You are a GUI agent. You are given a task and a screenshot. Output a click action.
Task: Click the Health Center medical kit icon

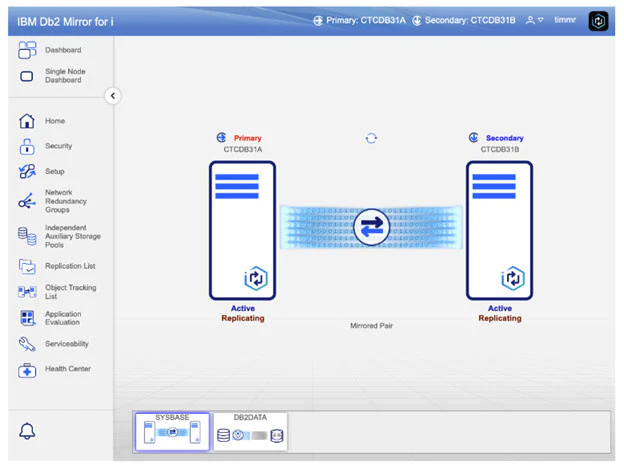tap(27, 370)
